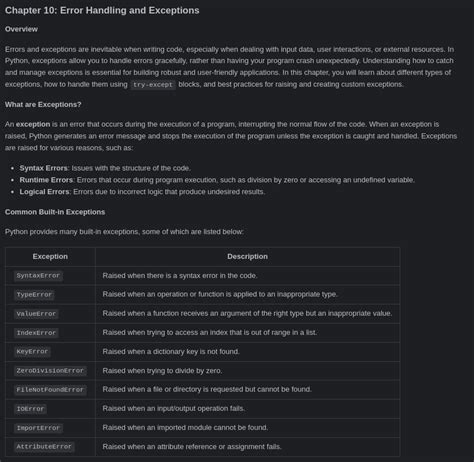Click the Common Built-in Exceptions heading
Viewport: 474px width, 462px height.
[55, 212]
